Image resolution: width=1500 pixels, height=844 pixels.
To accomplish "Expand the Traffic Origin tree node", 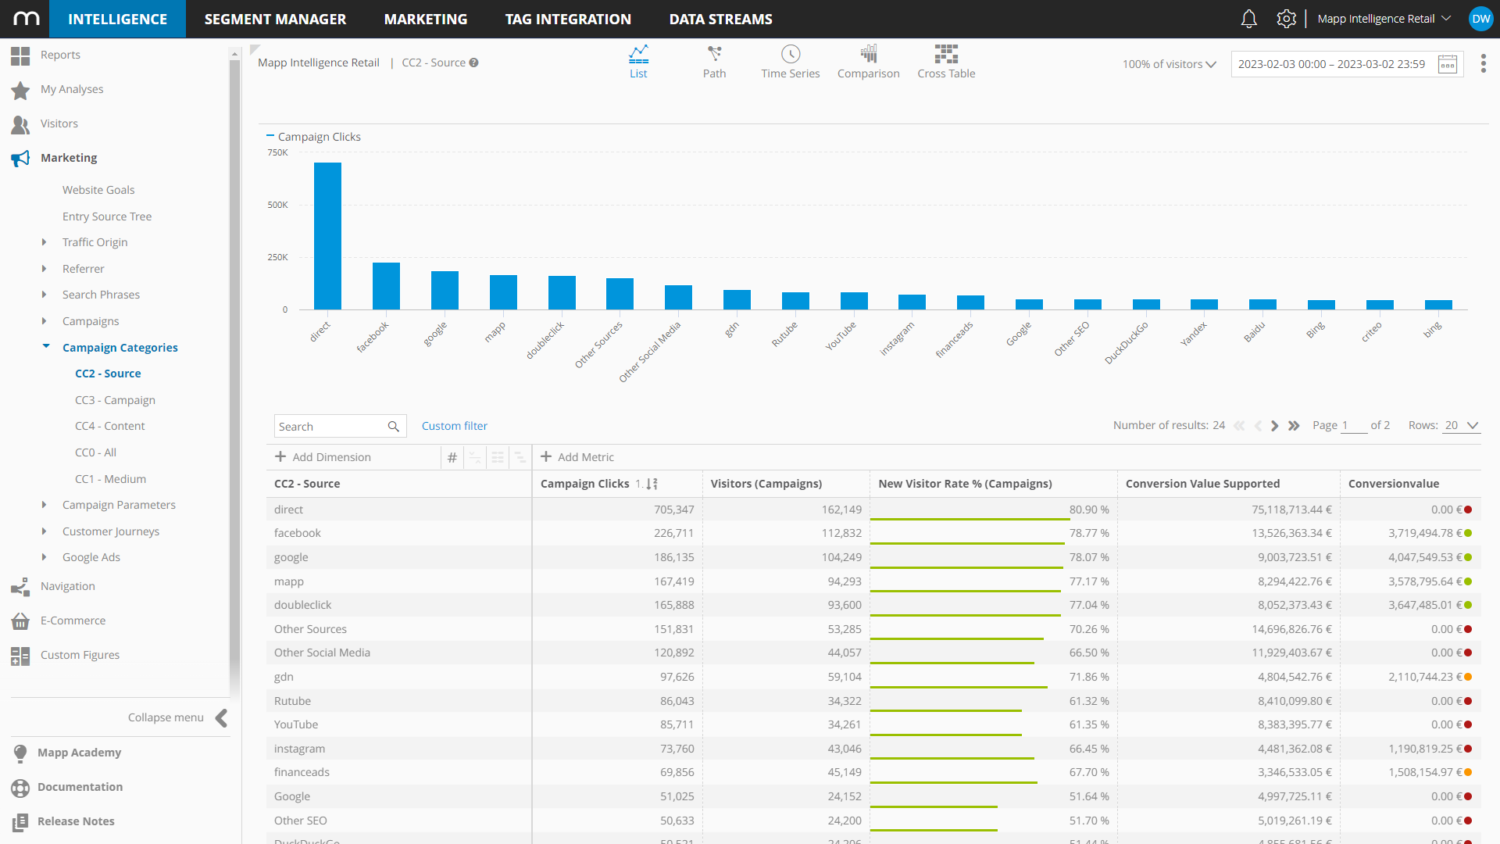I will point(44,242).
